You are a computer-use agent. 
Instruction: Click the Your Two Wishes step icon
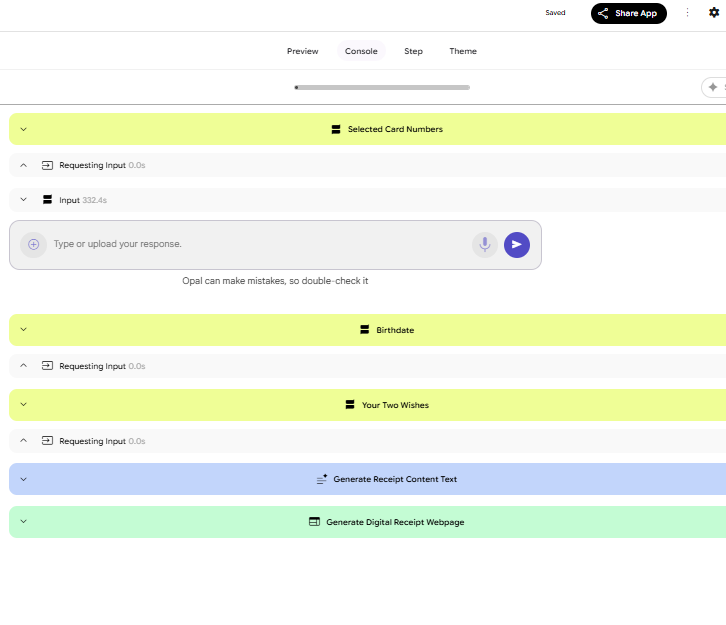[350, 405]
